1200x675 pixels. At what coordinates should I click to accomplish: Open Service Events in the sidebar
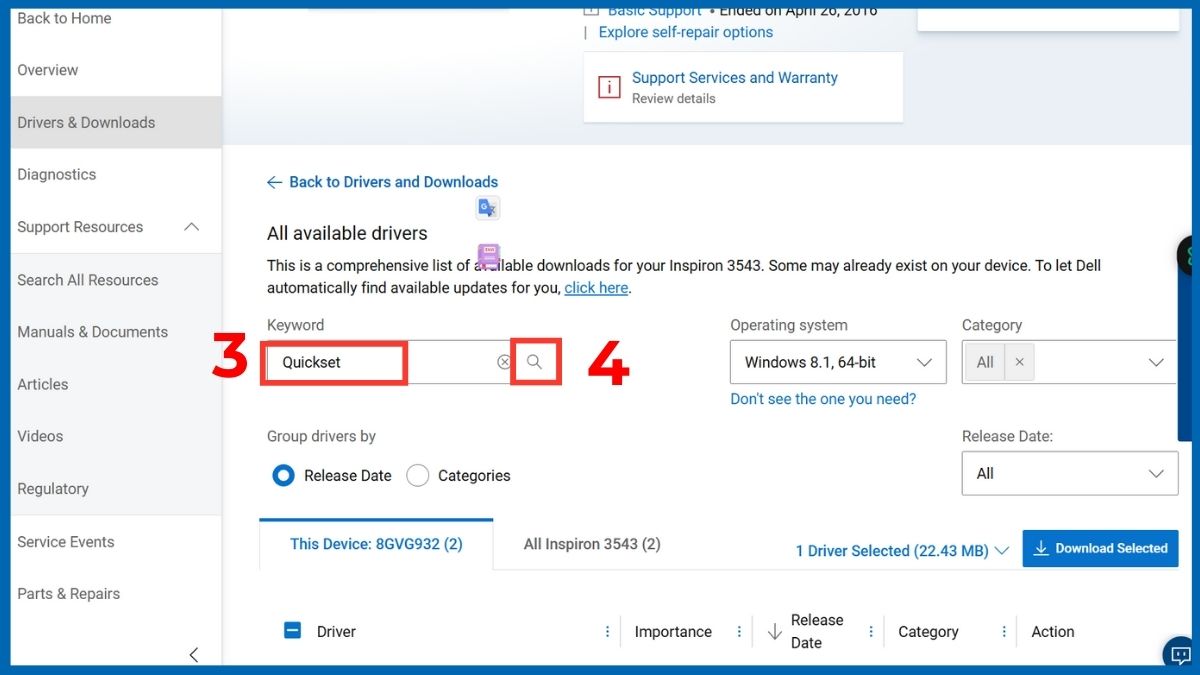[x=66, y=542]
